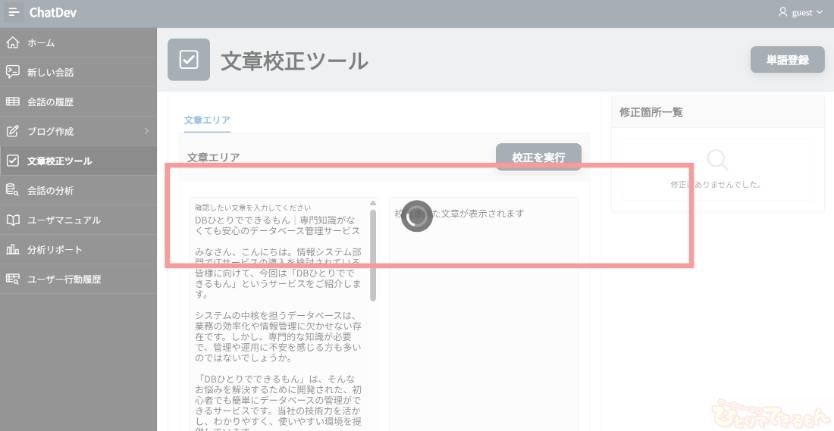The width and height of the screenshot is (834, 431).
Task: Click the blog creation pencil icon
Action: tap(13, 131)
